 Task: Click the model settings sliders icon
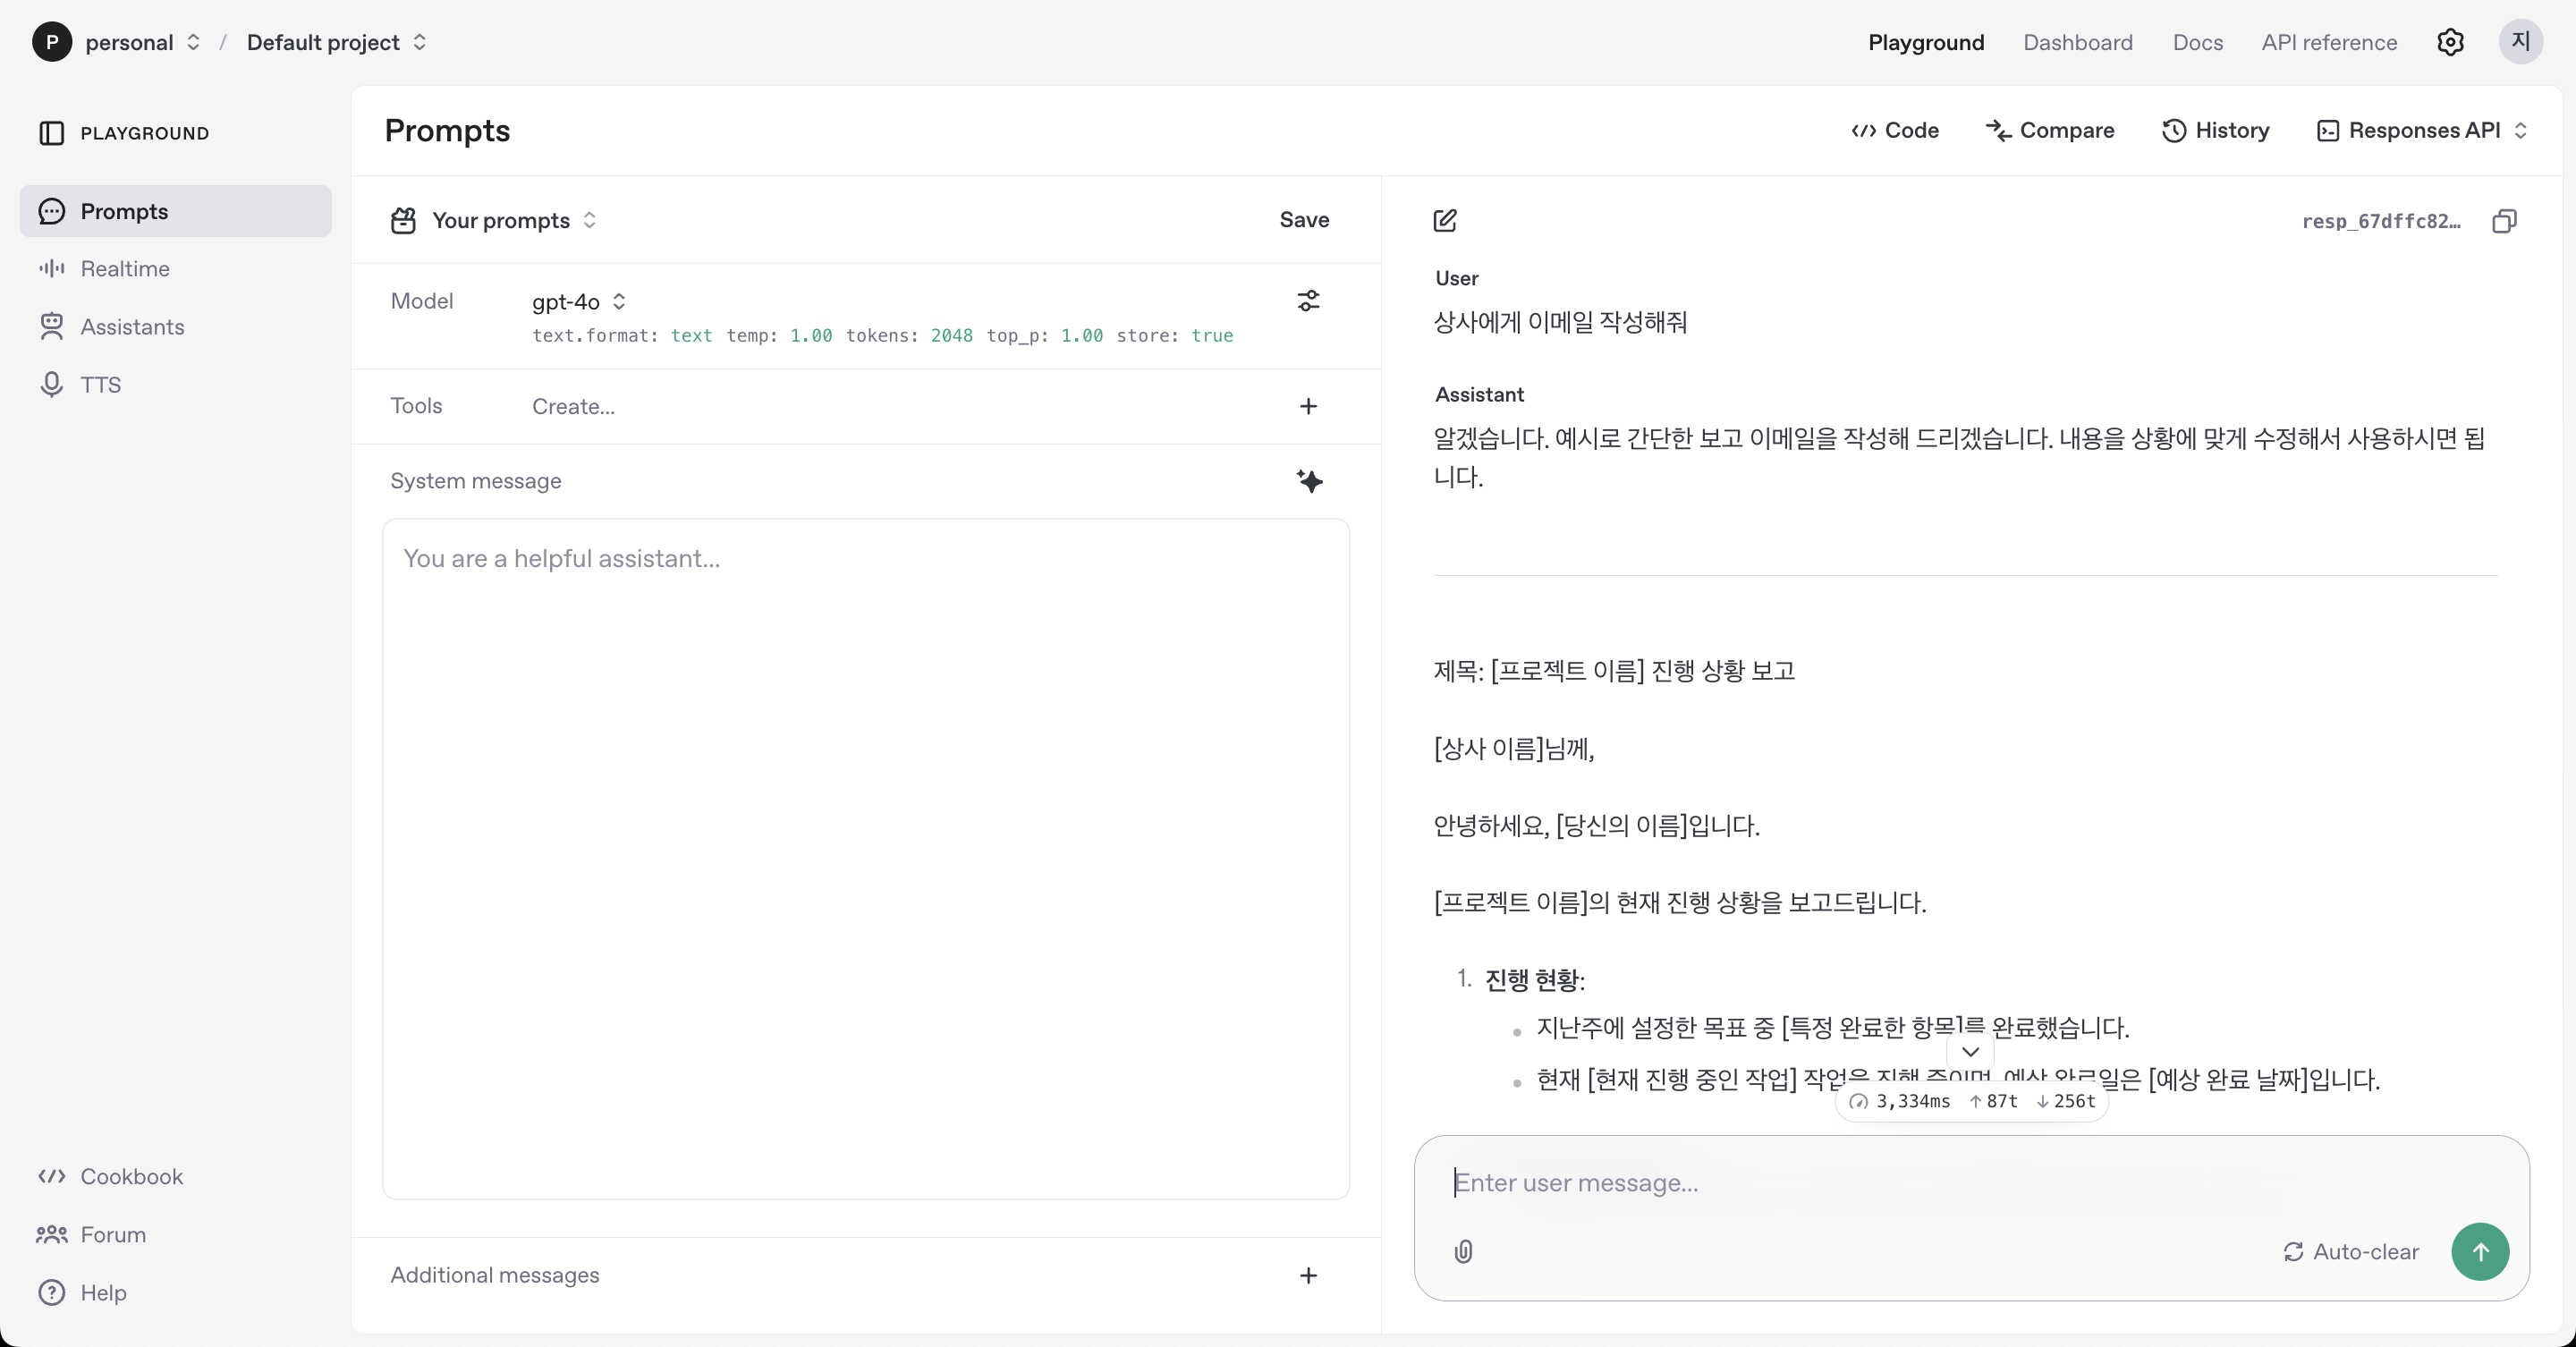tap(1308, 301)
